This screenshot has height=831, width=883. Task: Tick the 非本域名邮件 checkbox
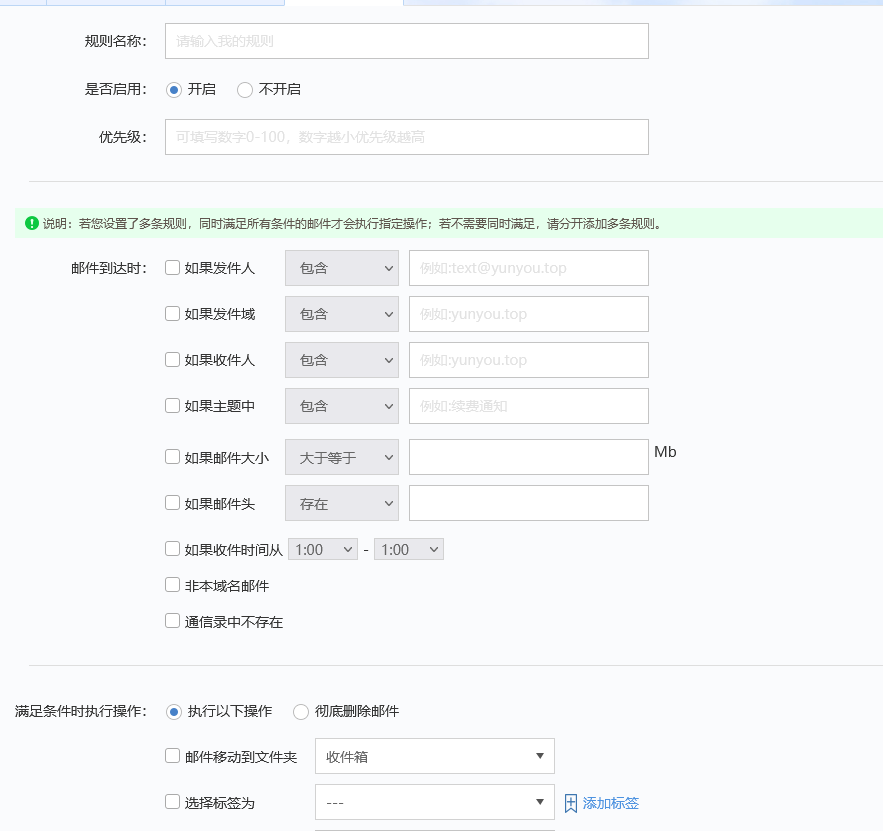tap(172, 585)
